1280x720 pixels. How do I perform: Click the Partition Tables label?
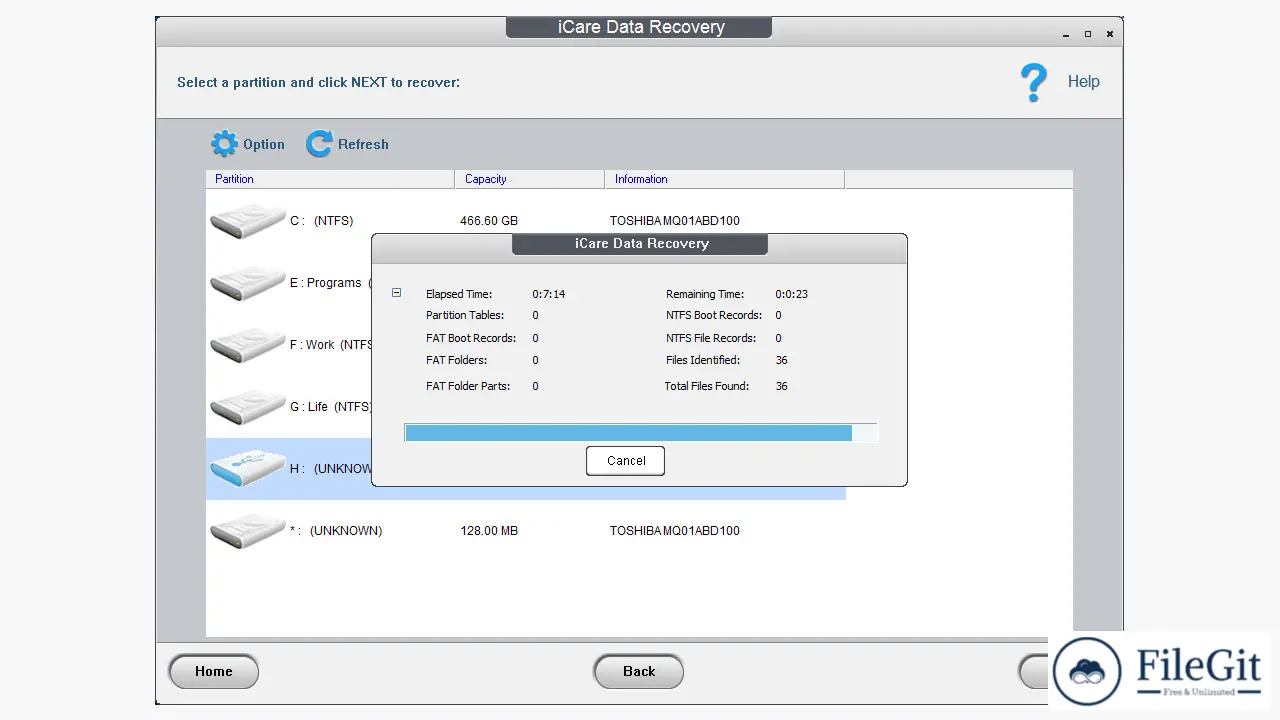465,315
